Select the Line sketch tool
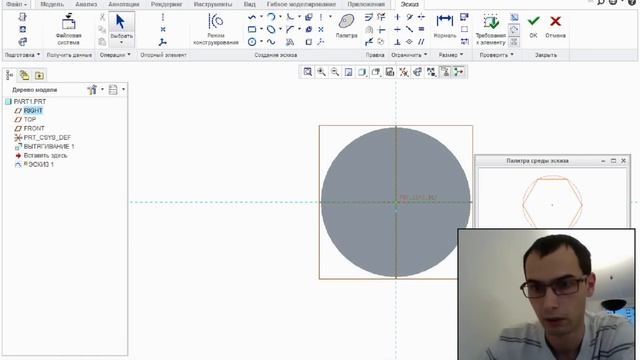The height and width of the screenshot is (360, 640). [252, 17]
